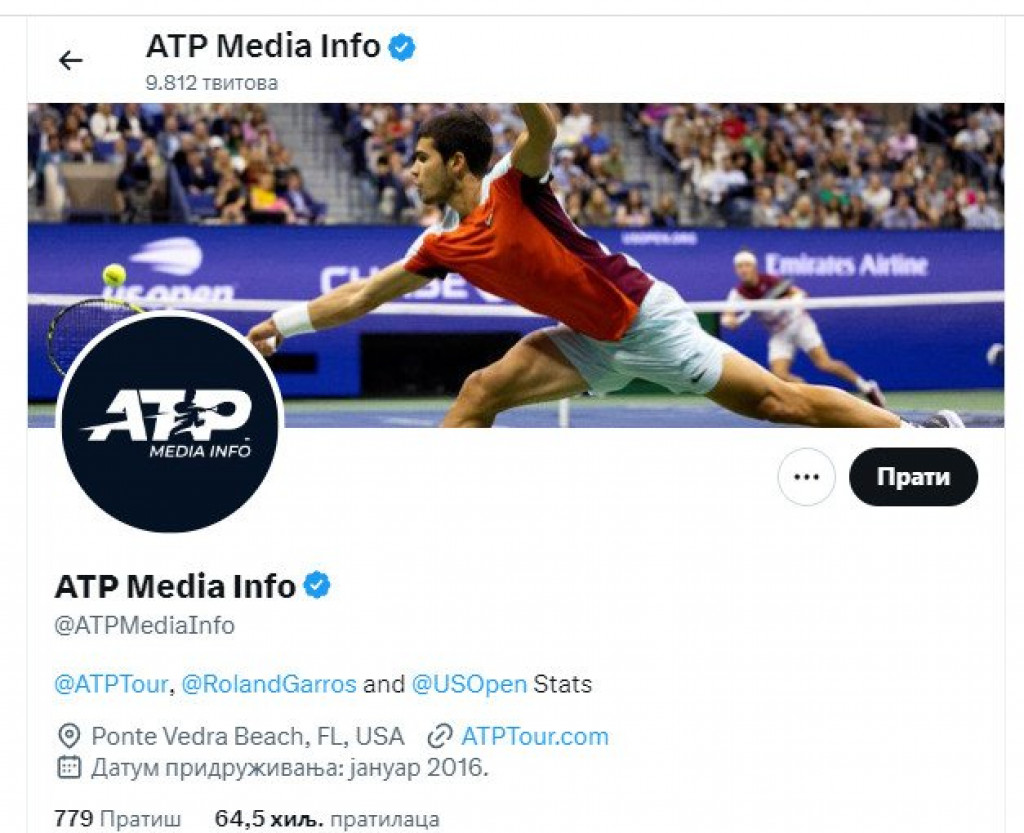Screen dimensions: 1024x833
Task: Open the three-dots more options button
Action: (x=807, y=477)
